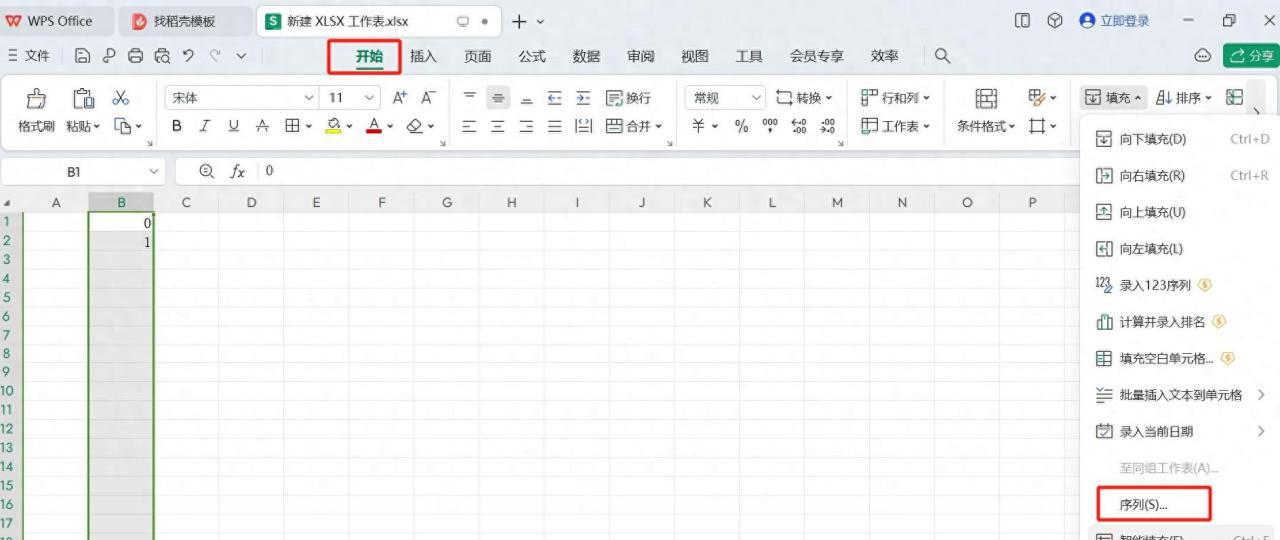Switch to the Data (数据) tab
The height and width of the screenshot is (540, 1280).
(586, 57)
